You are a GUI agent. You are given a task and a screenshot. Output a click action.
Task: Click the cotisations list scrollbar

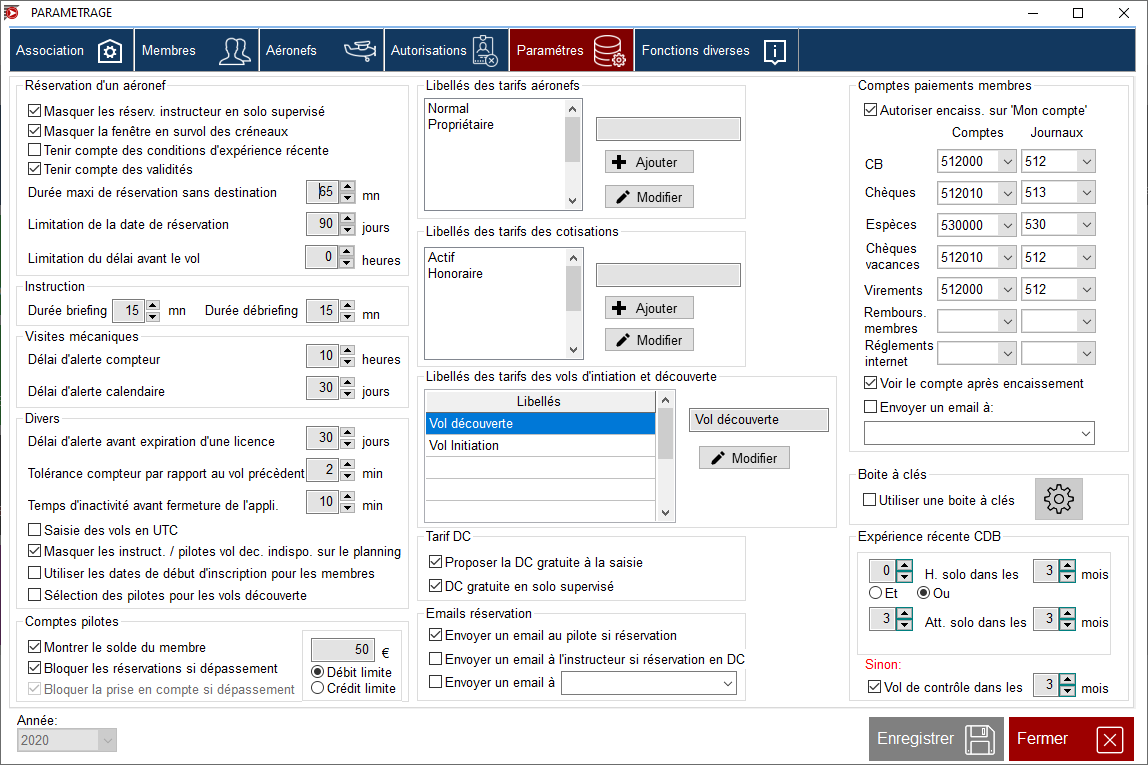(573, 303)
